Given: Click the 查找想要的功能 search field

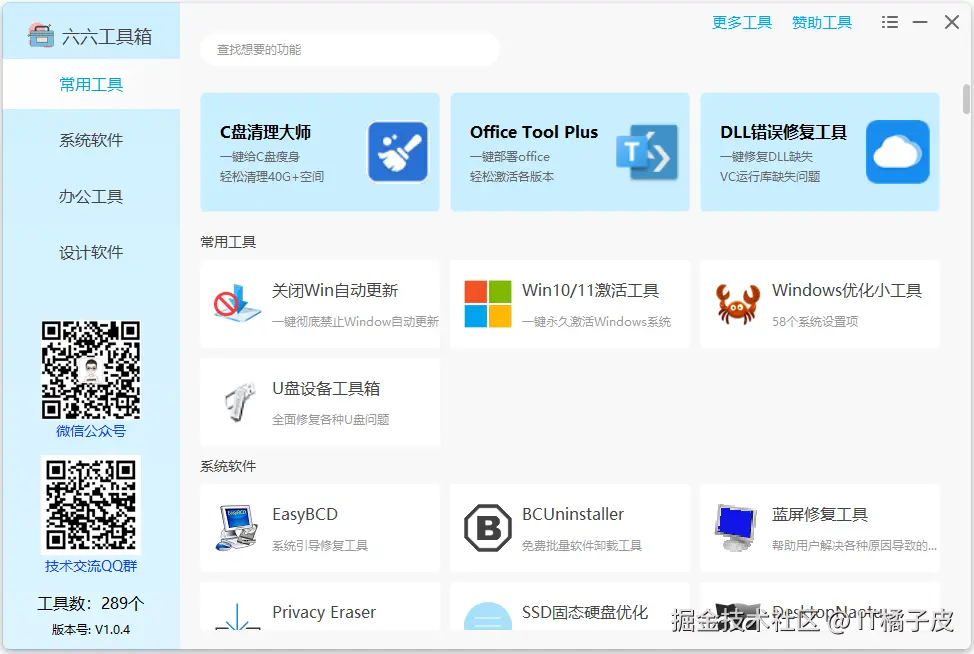Looking at the screenshot, I should [350, 48].
